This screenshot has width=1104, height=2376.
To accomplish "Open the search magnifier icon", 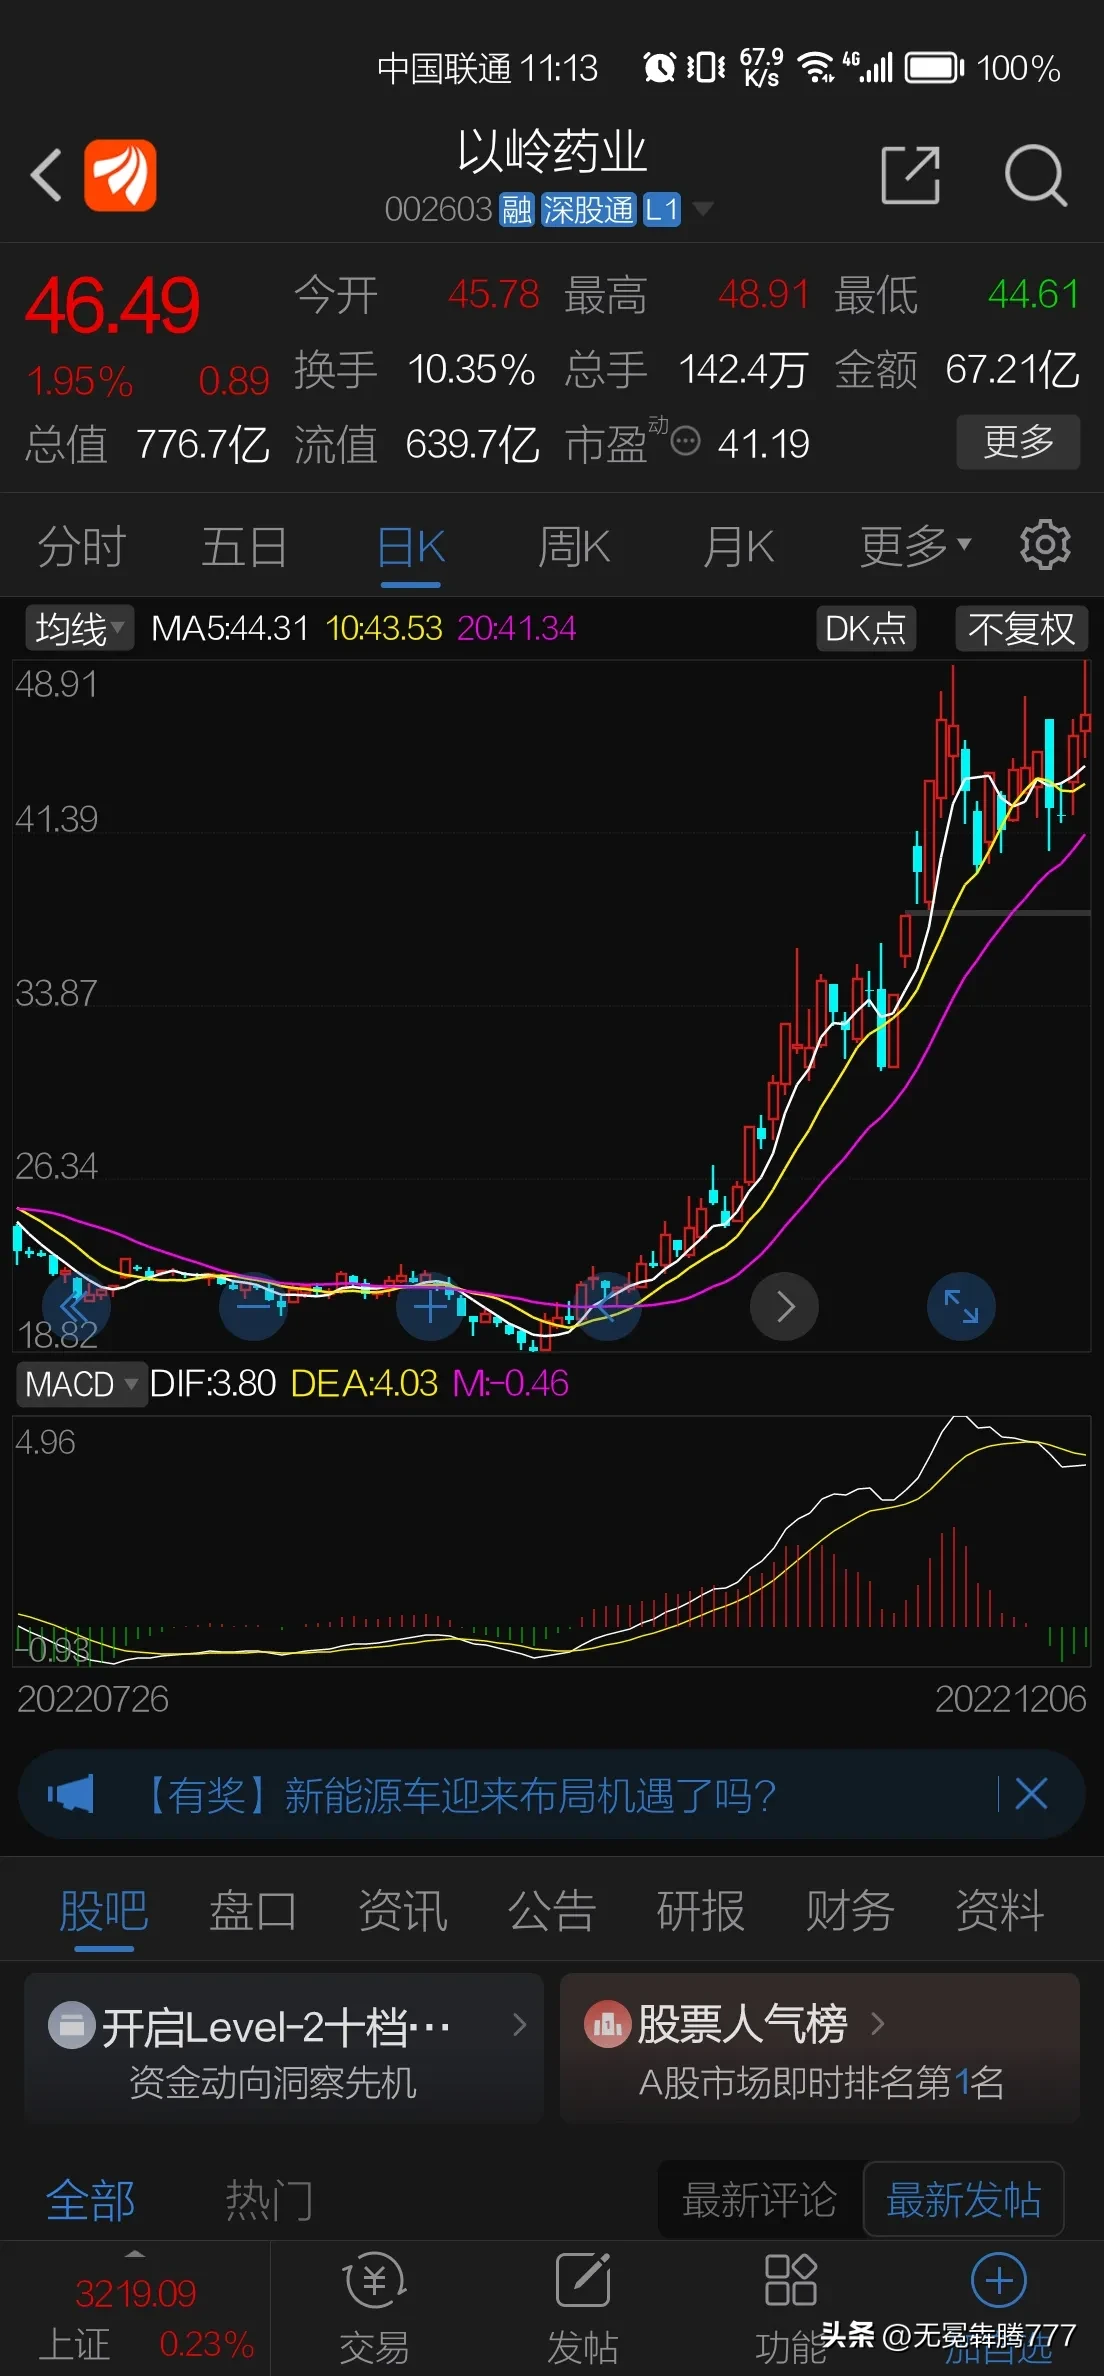I will 1036,175.
